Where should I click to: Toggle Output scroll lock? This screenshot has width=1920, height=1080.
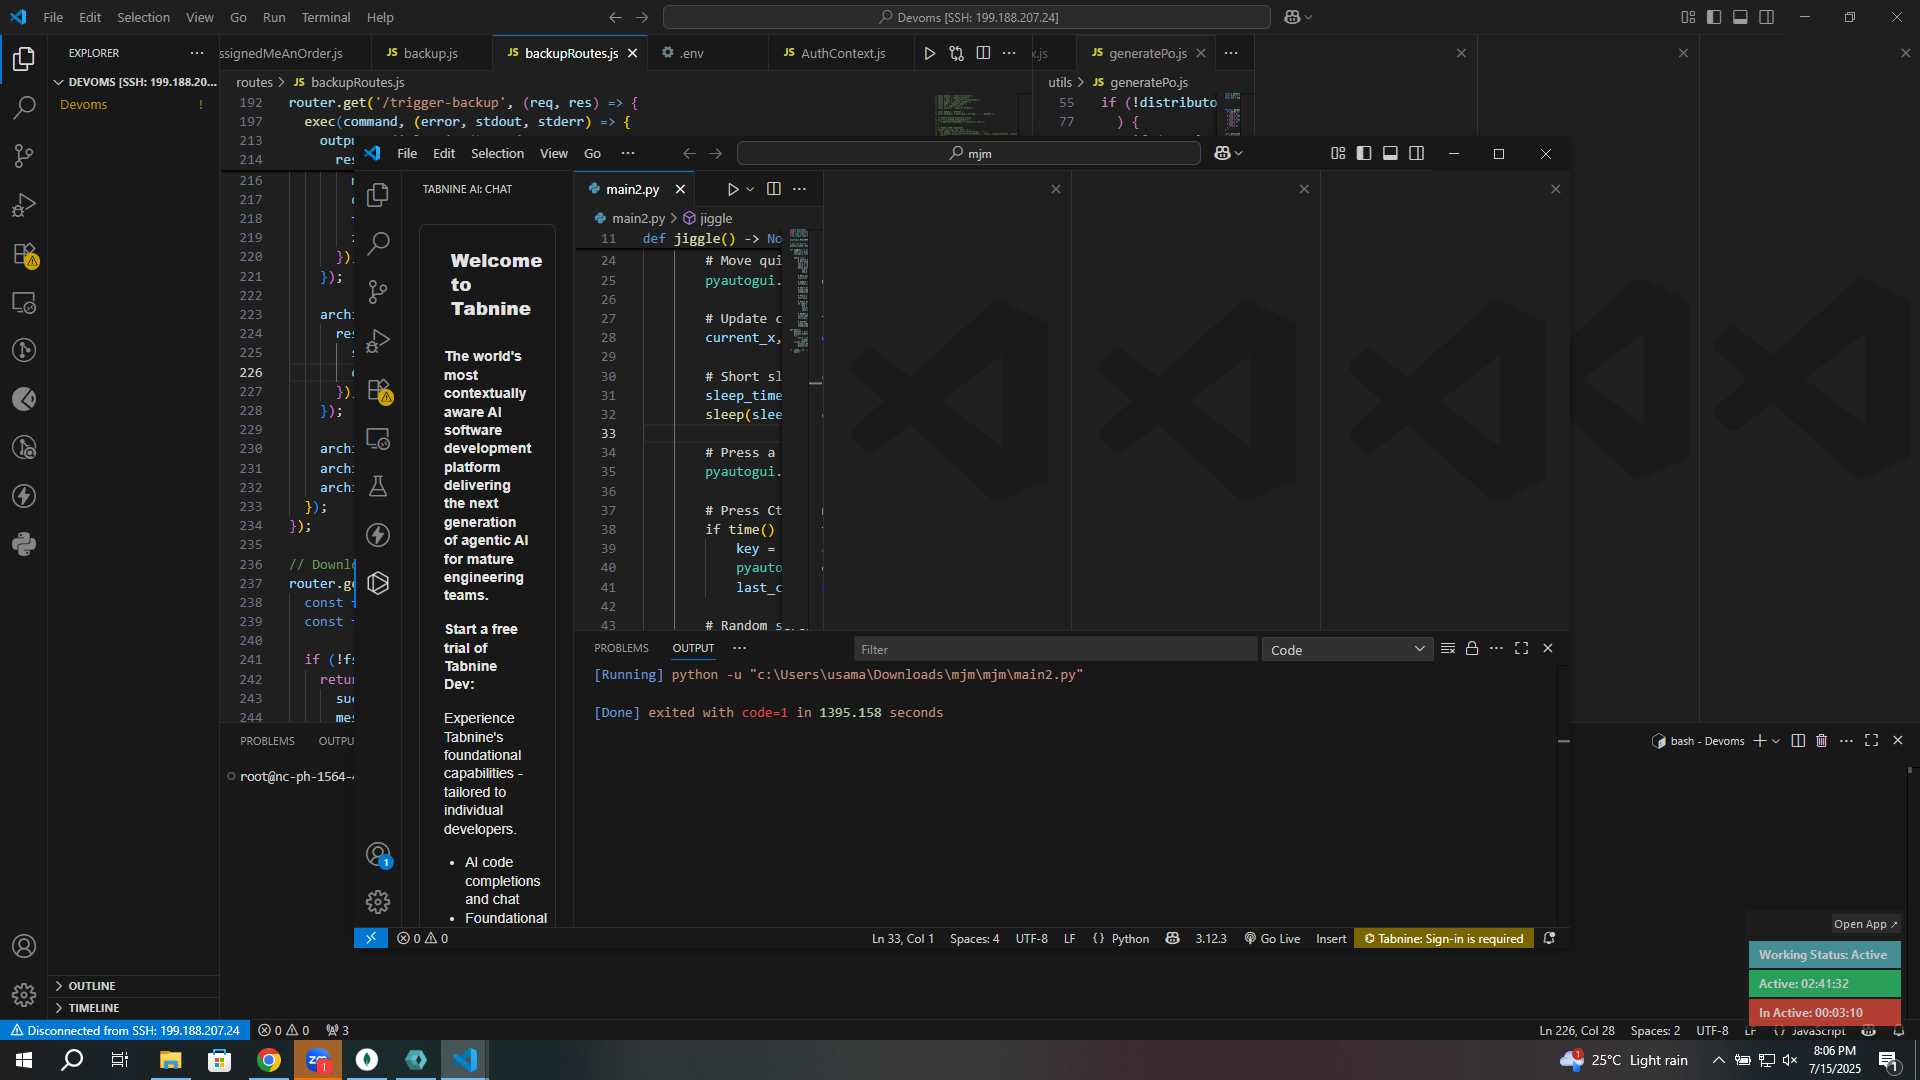coord(1472,649)
